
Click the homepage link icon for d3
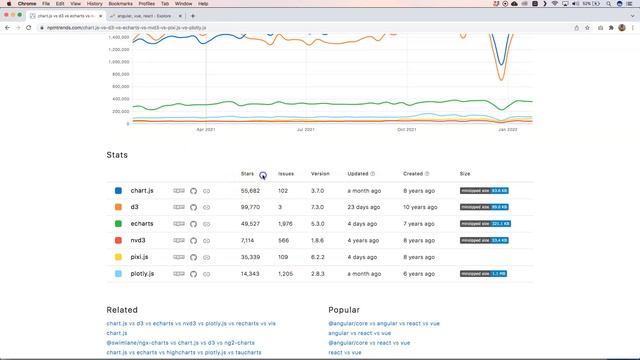[207, 207]
